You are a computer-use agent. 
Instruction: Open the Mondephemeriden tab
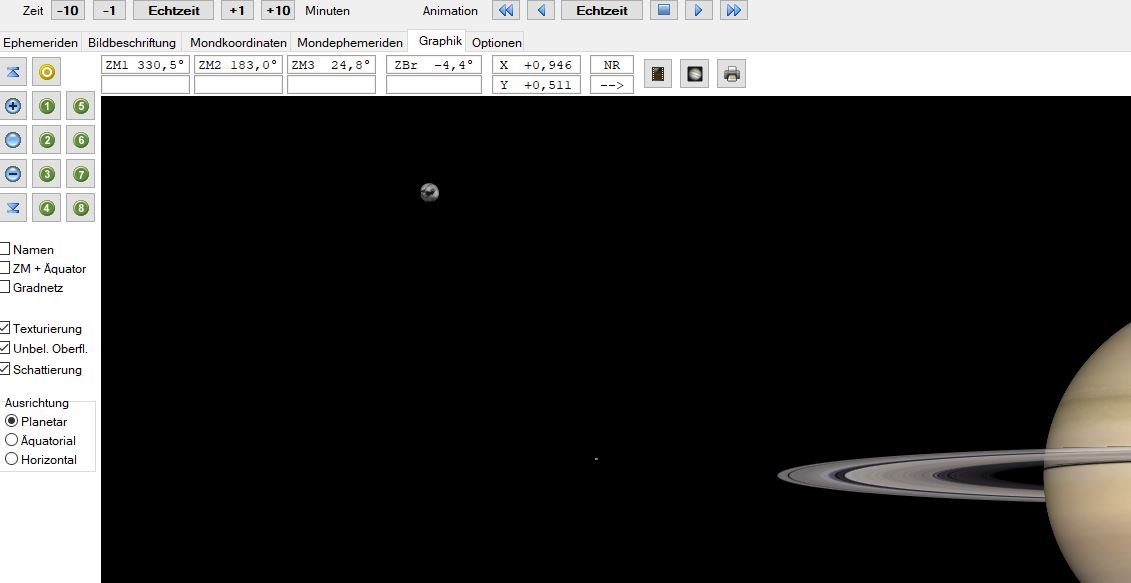click(350, 43)
